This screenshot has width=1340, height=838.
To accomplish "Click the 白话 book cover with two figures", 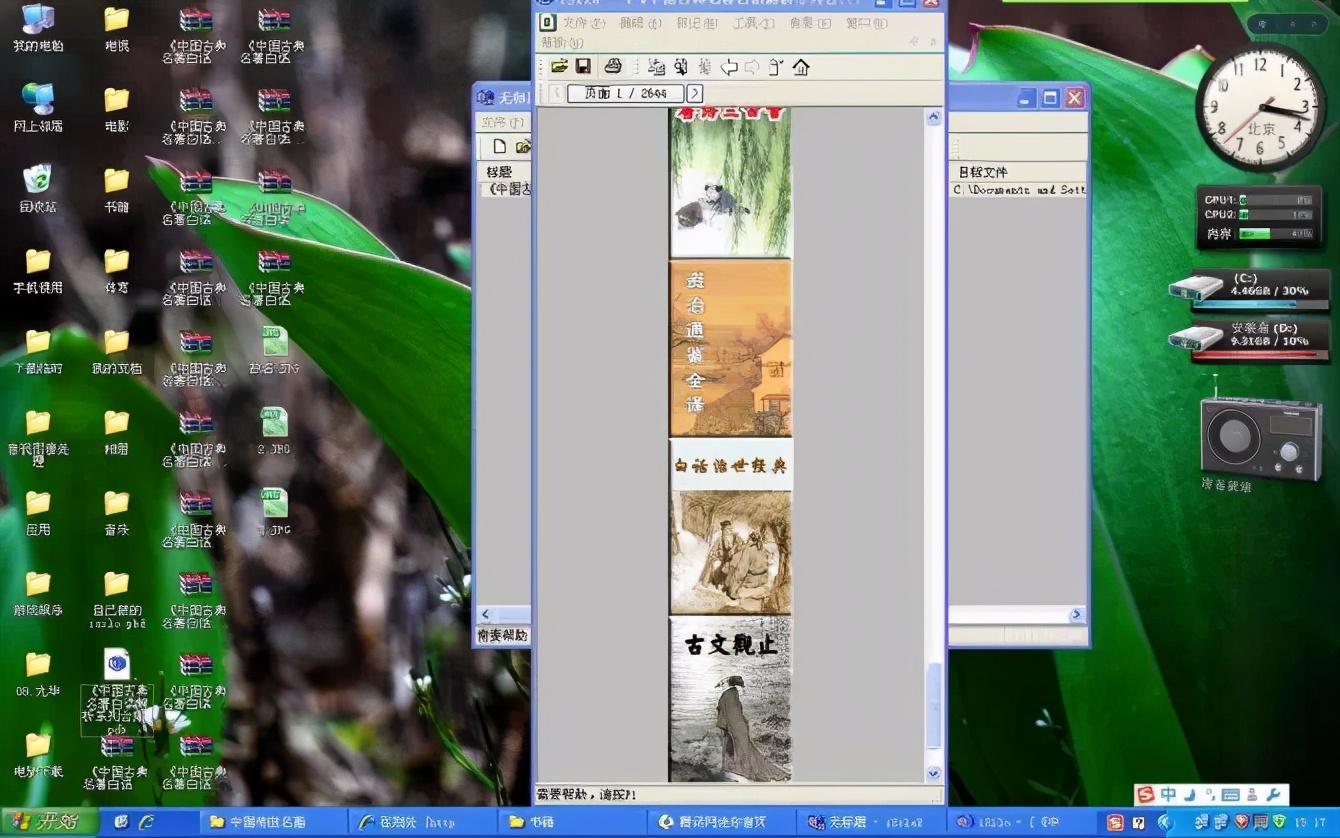I will [x=730, y=526].
